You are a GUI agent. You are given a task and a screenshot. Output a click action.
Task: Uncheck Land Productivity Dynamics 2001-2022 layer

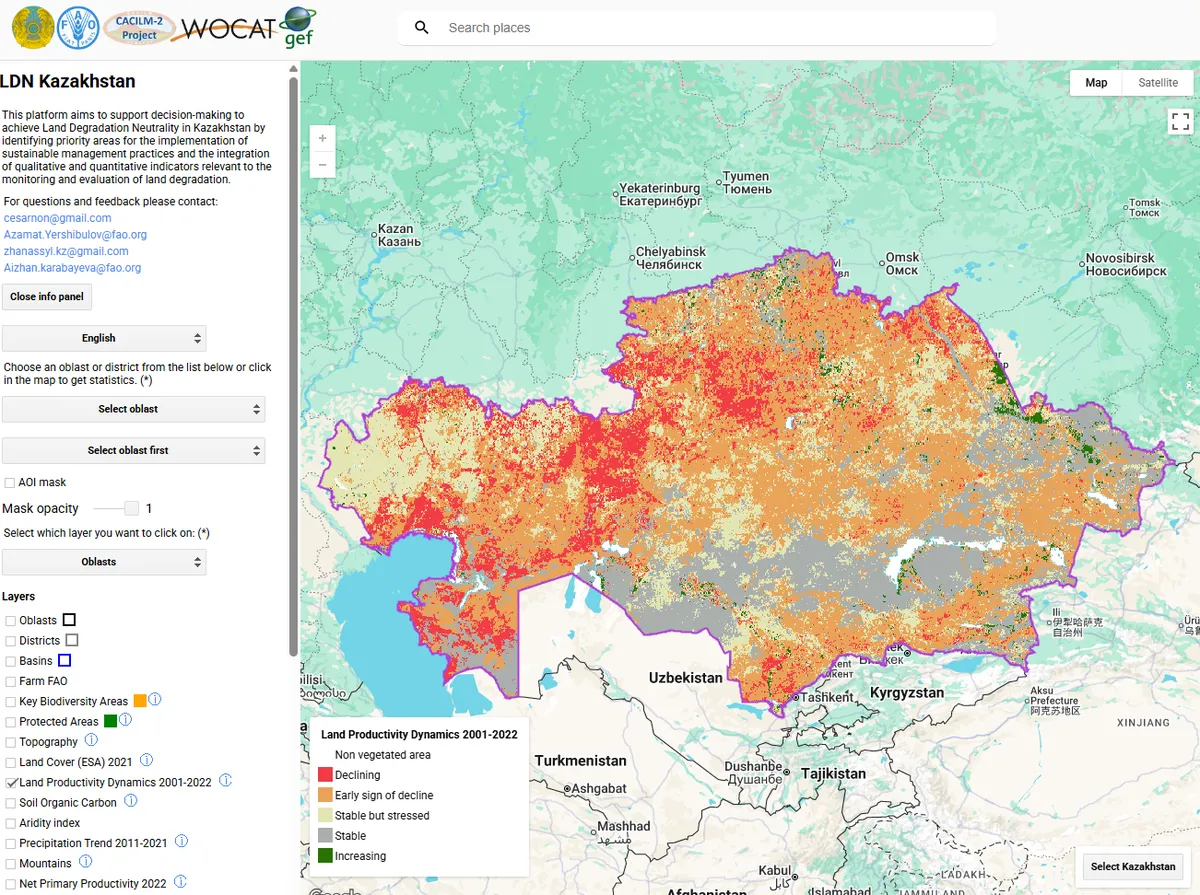[x=11, y=783]
